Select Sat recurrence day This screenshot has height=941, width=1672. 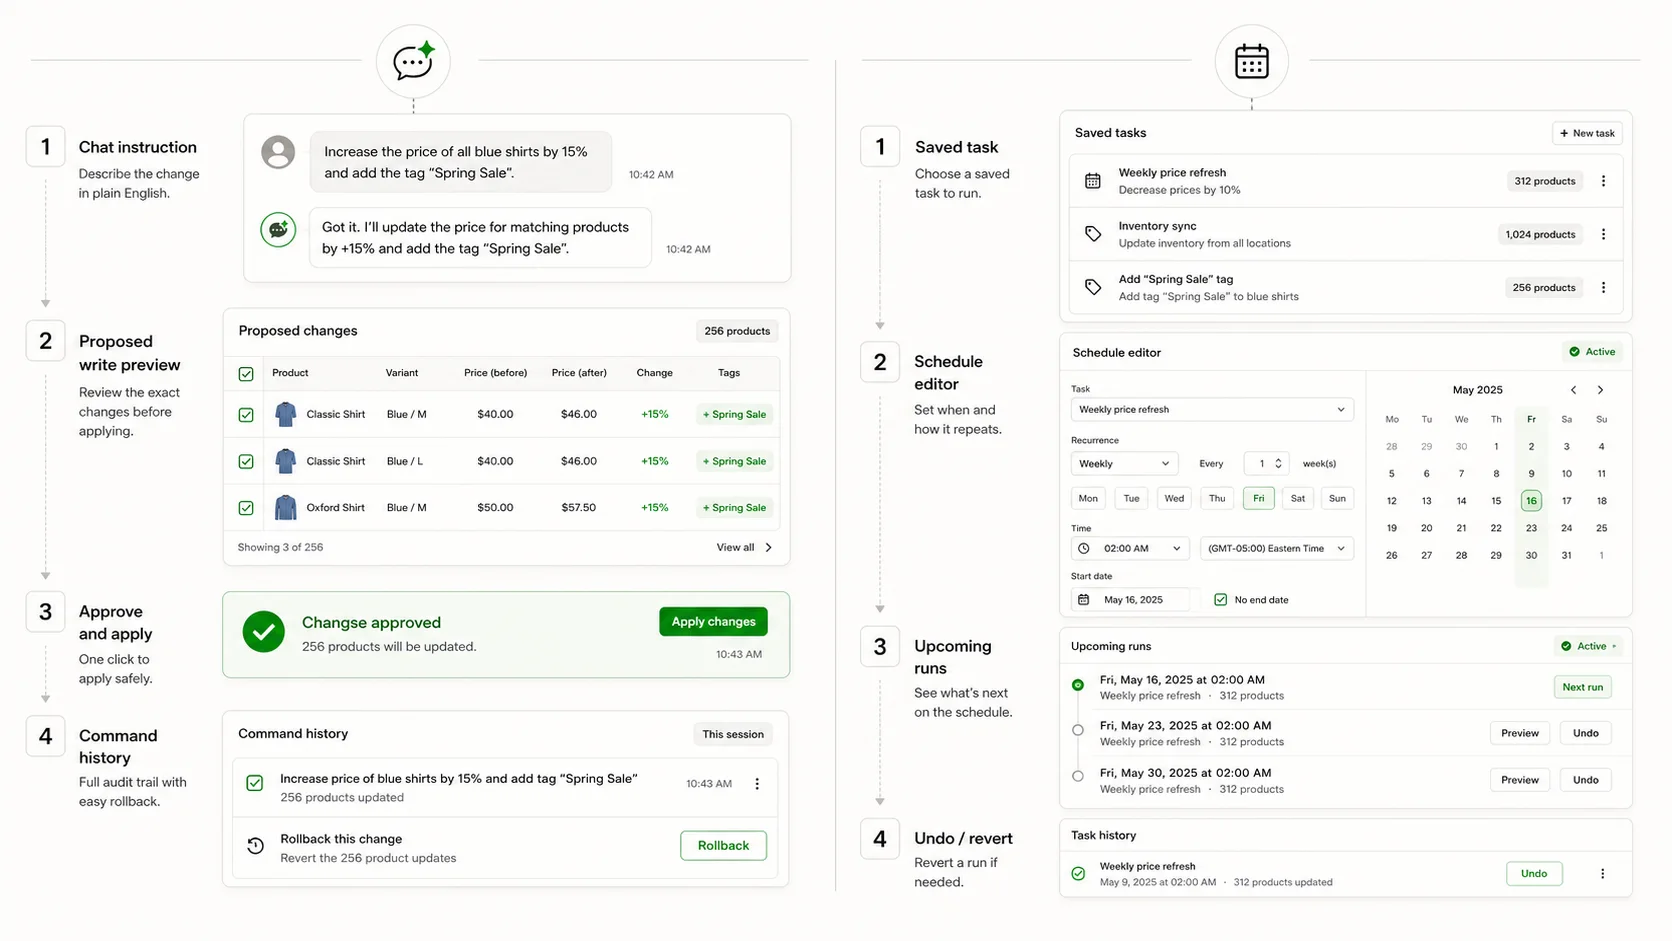(1298, 498)
